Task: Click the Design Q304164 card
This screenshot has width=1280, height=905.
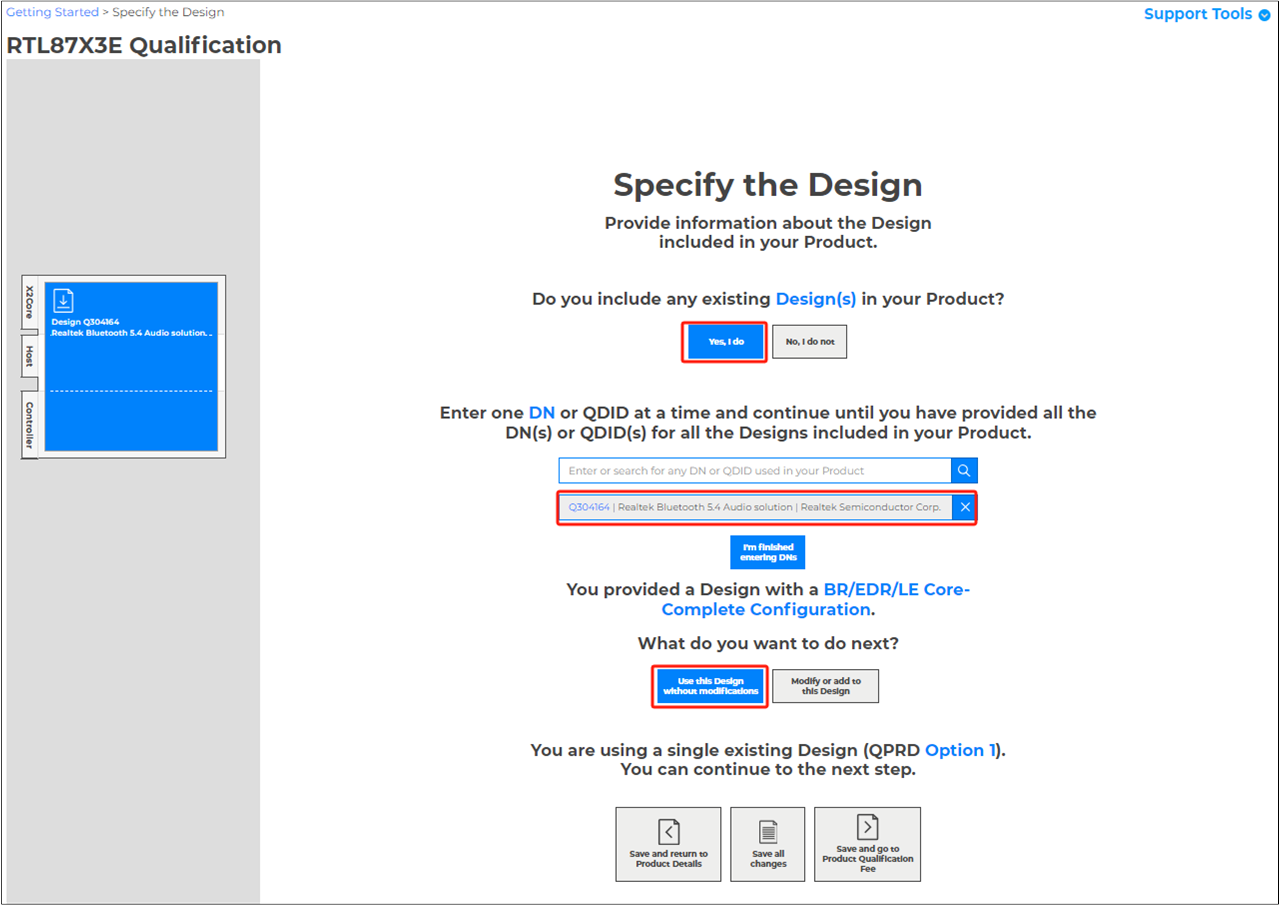Action: coord(131,366)
